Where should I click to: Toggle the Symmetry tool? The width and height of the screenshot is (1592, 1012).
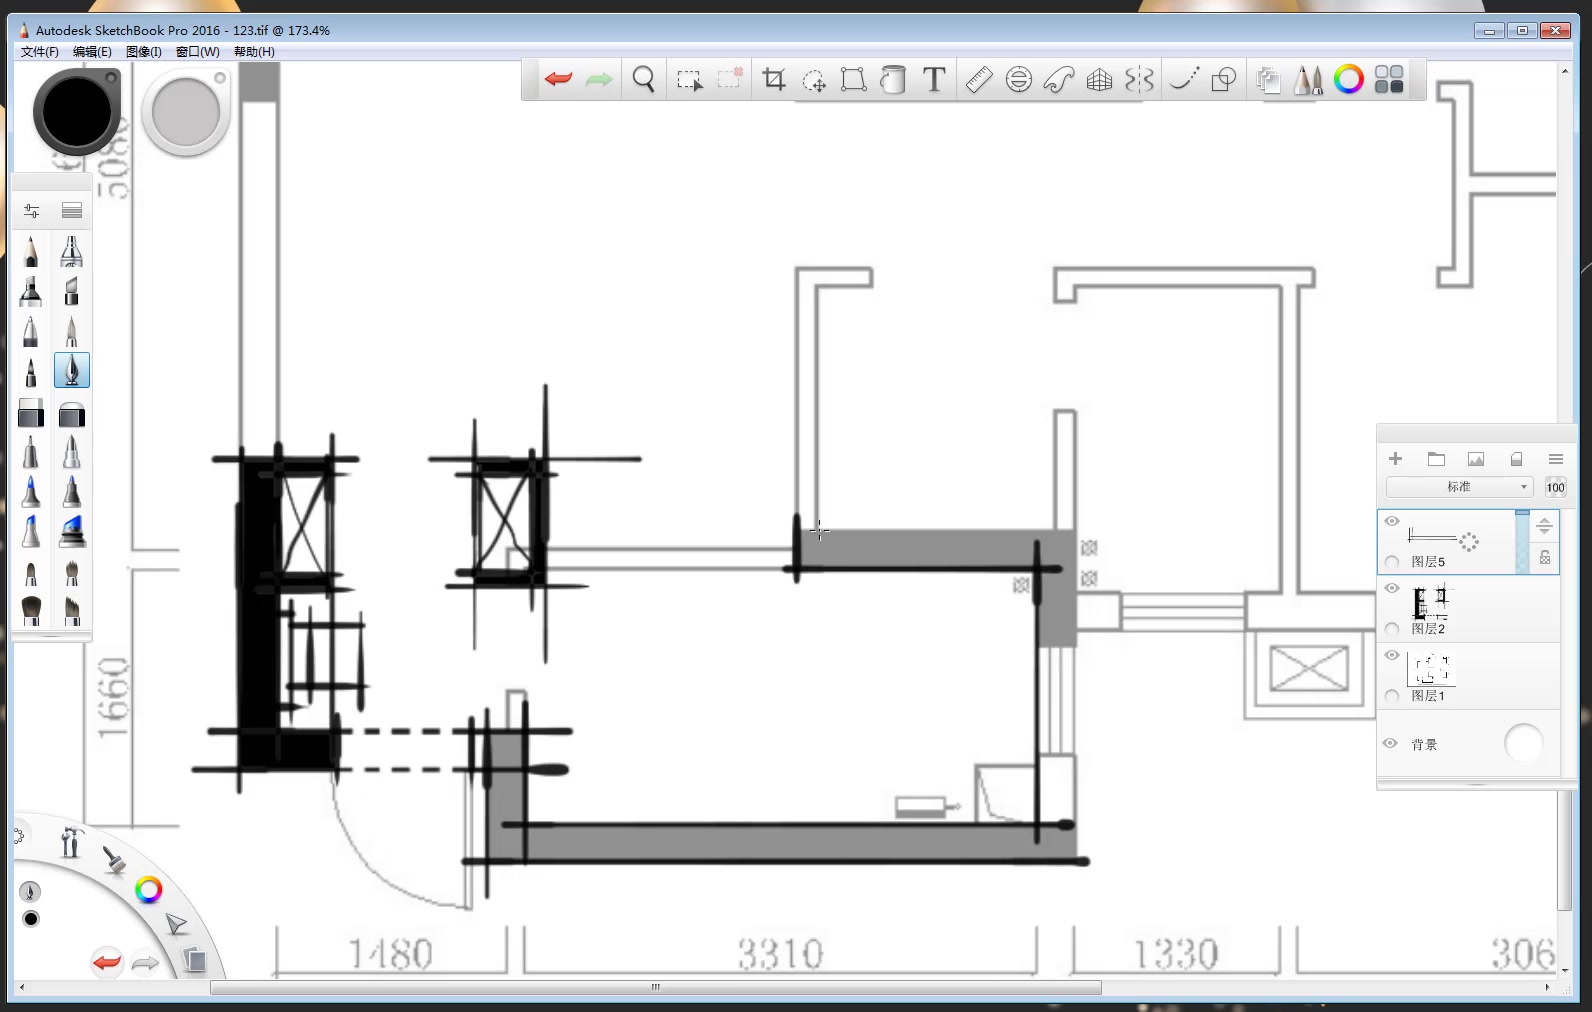pos(1139,79)
